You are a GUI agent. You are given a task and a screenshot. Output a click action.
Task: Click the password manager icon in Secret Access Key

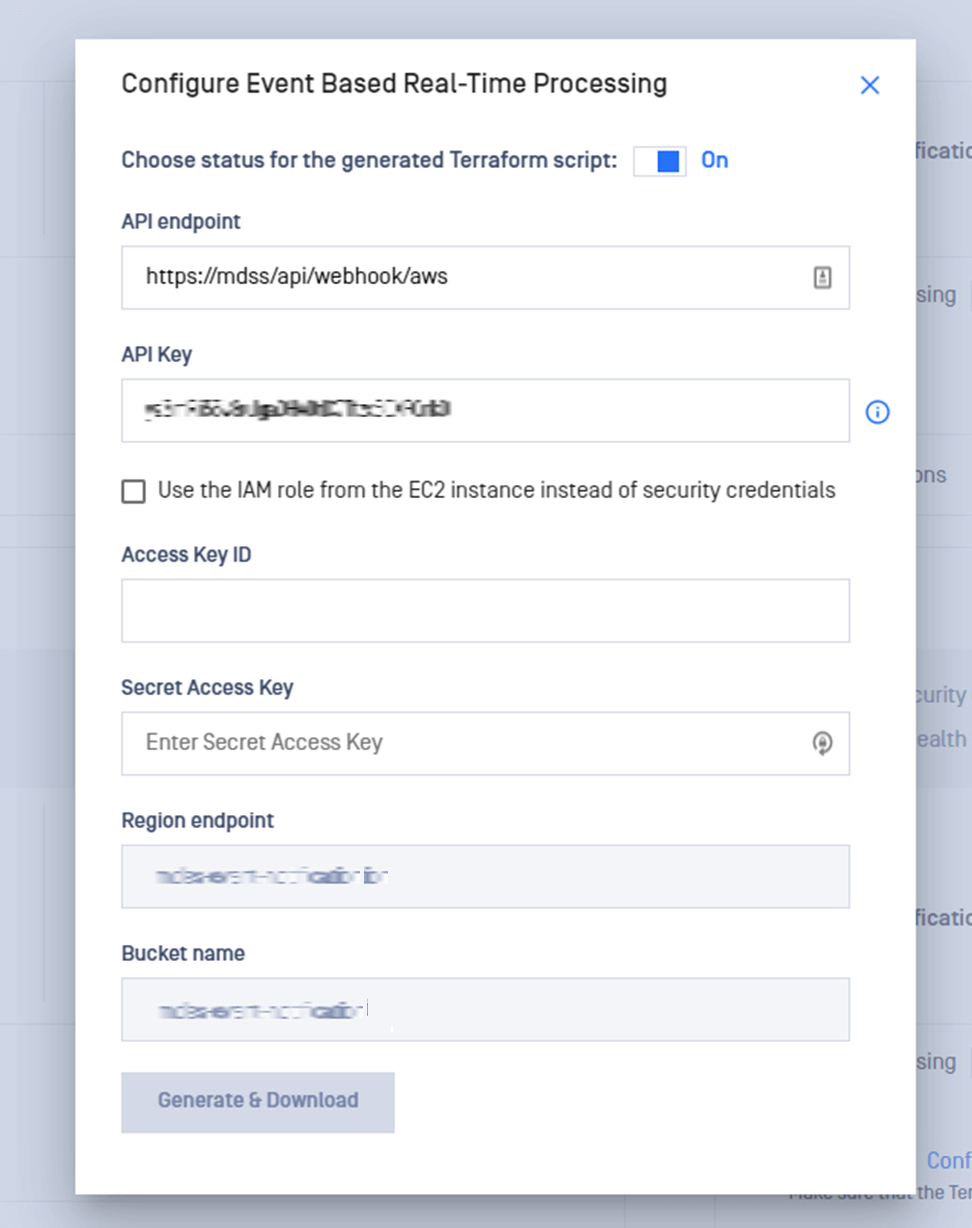822,743
